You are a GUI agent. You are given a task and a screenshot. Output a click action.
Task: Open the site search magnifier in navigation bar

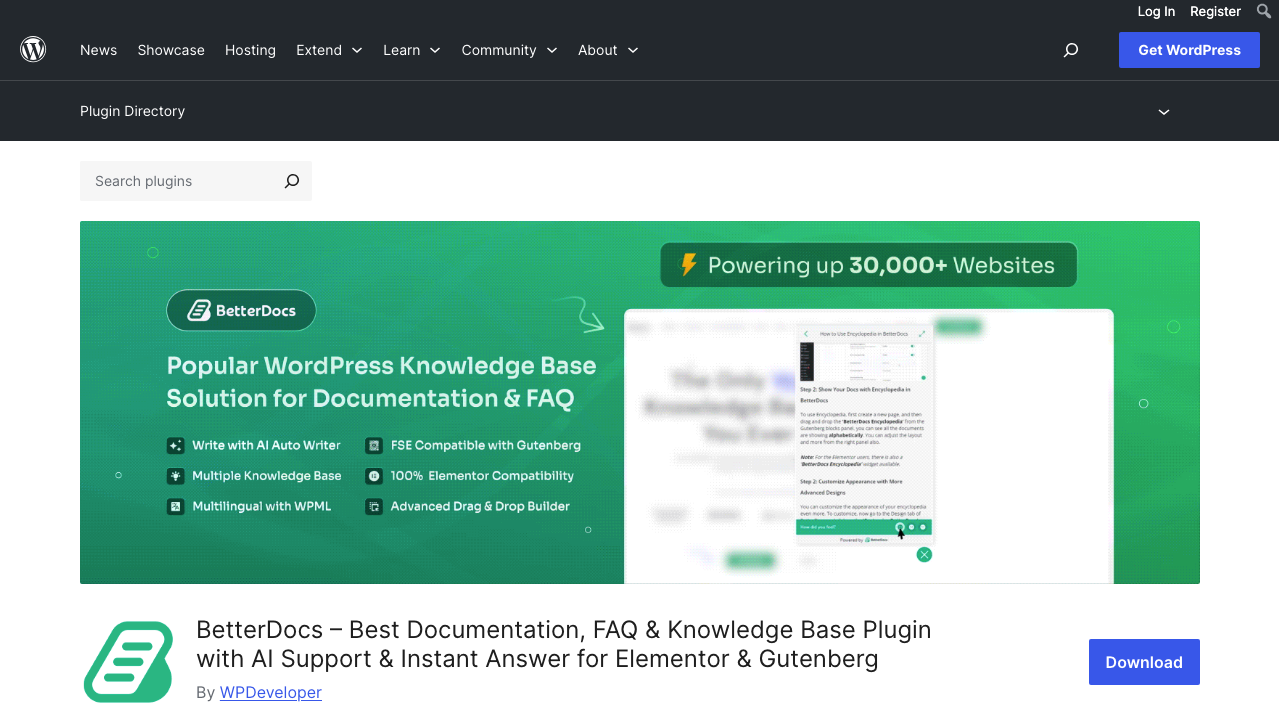(1071, 50)
